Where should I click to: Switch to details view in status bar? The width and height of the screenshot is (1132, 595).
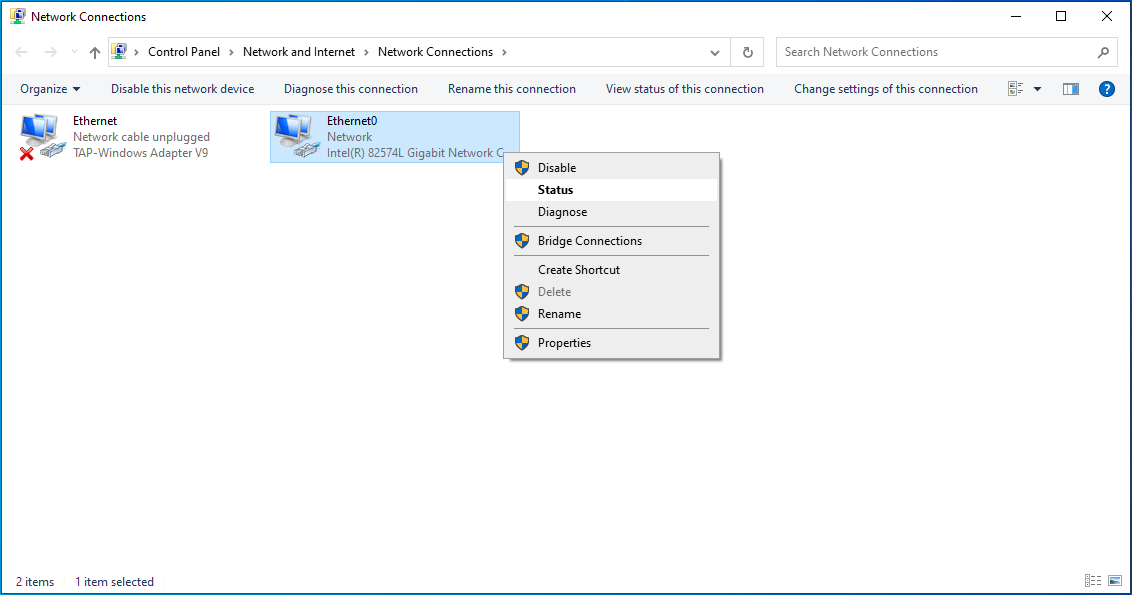coord(1093,581)
